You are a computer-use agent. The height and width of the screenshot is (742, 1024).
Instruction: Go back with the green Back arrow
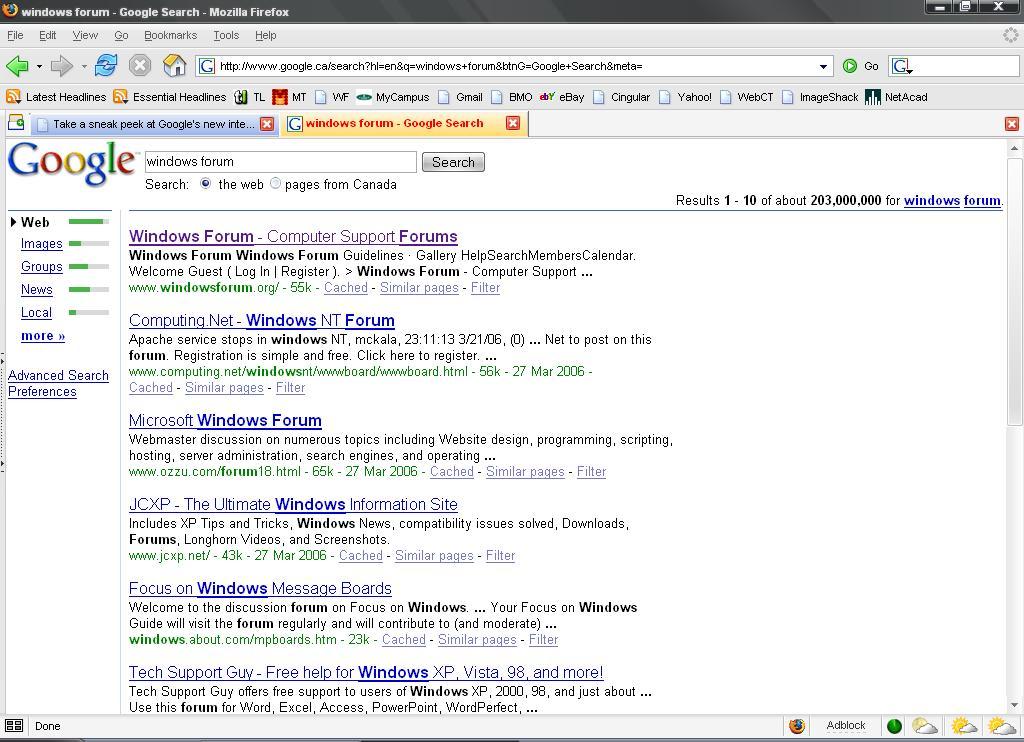click(17, 66)
